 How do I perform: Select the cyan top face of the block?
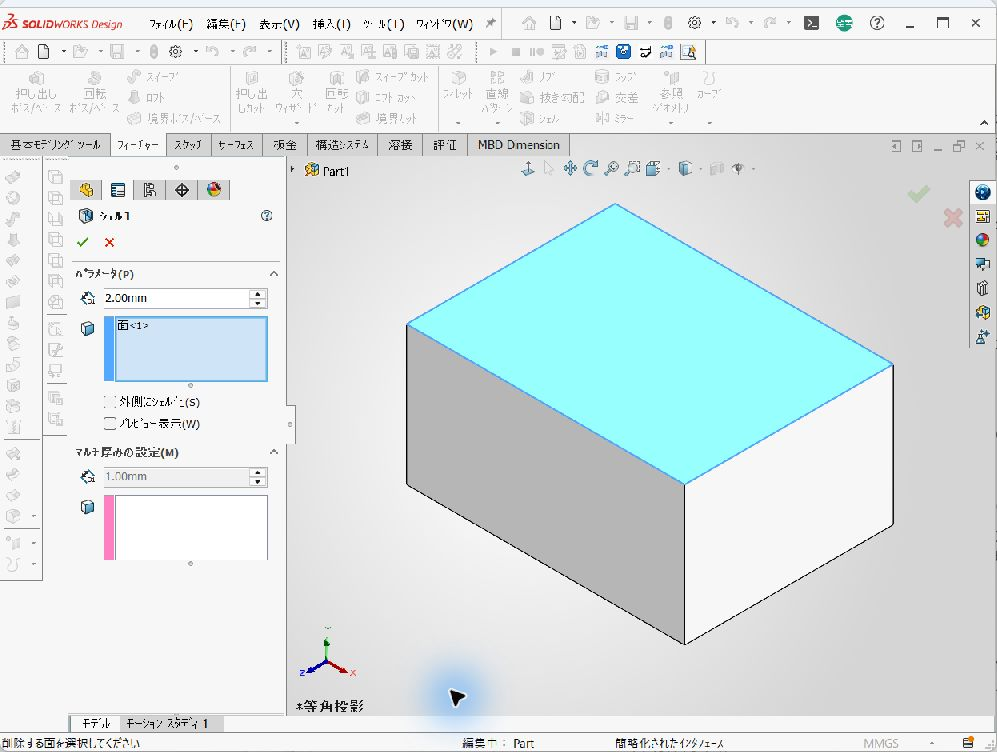(x=650, y=343)
